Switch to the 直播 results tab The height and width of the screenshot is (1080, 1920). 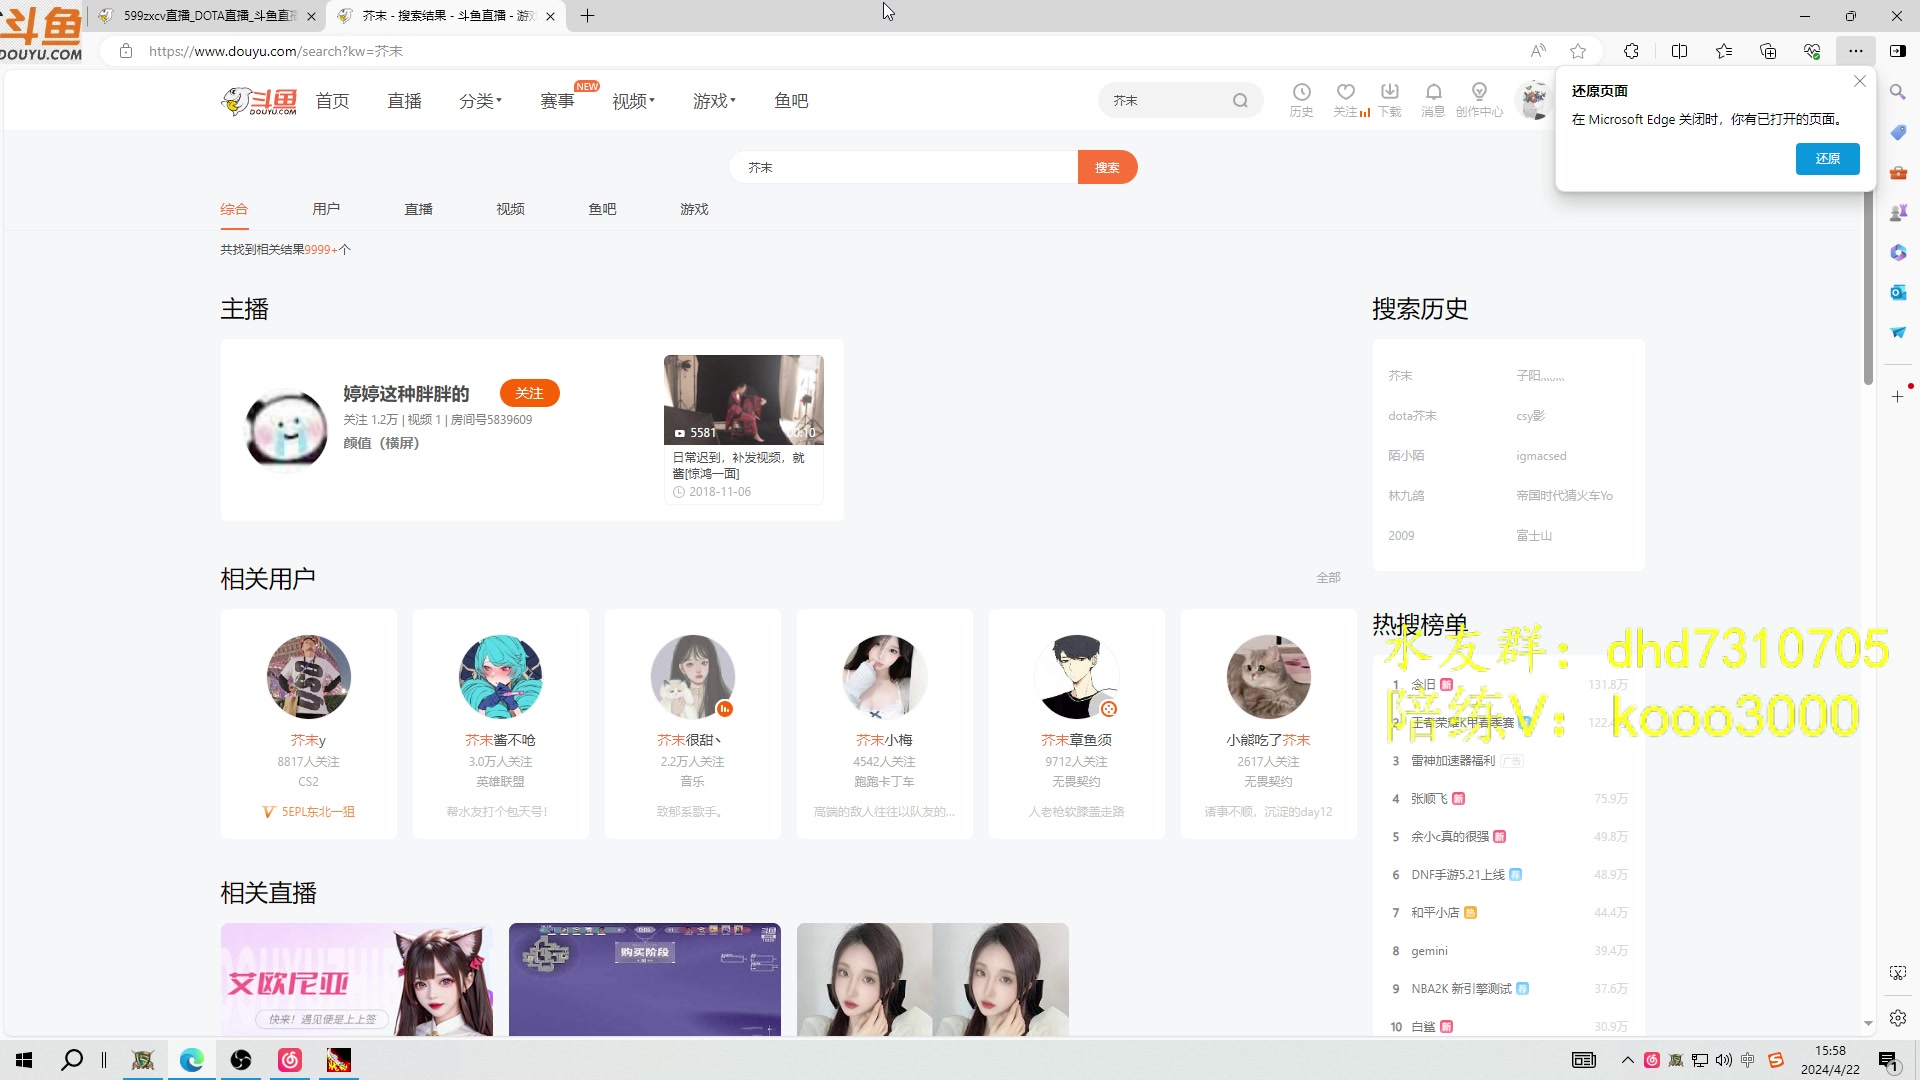(x=418, y=209)
